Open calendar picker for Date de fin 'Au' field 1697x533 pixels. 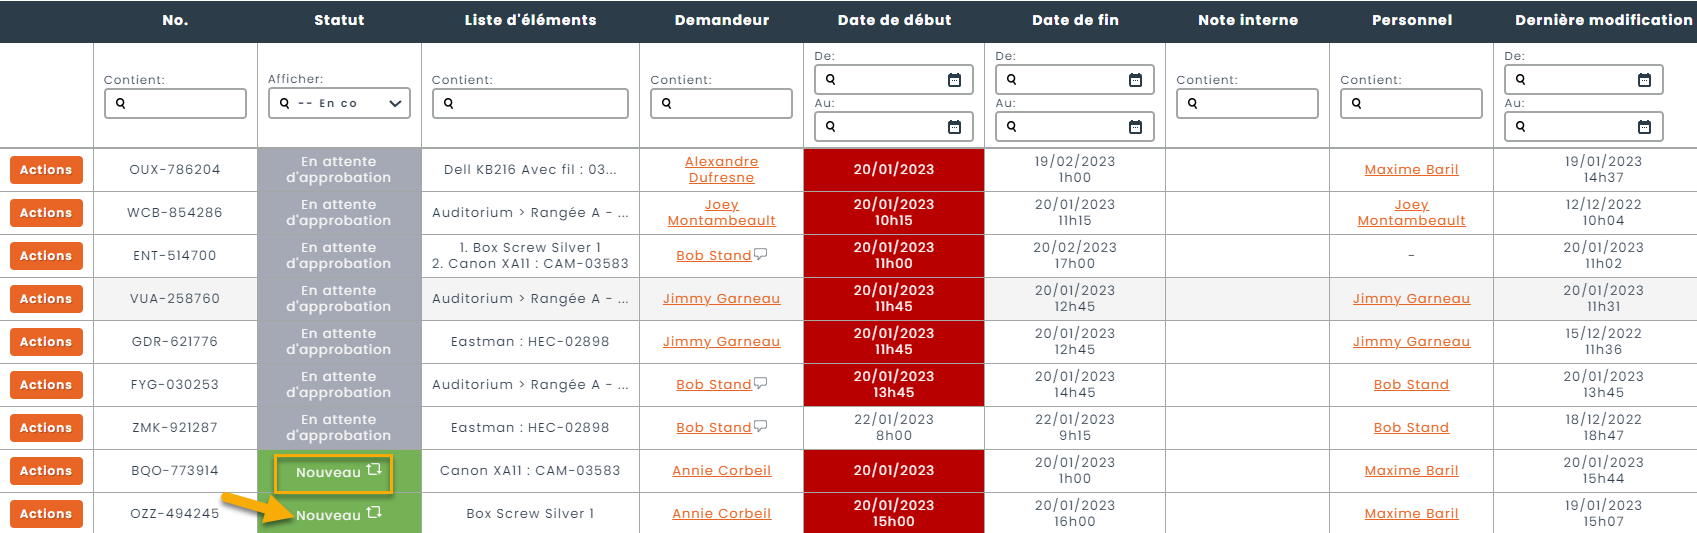coord(1135,127)
